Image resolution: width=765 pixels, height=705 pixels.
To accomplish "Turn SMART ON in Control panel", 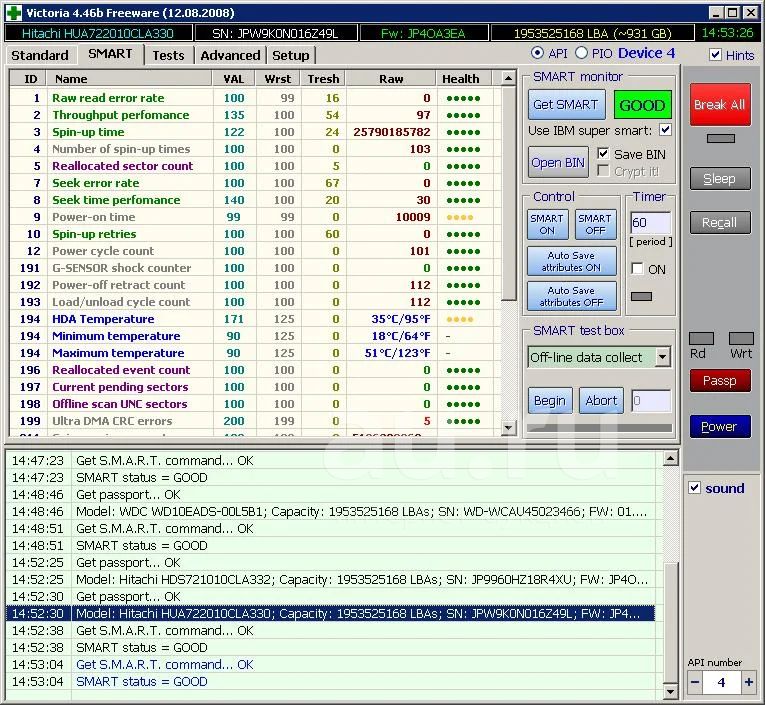I will tap(547, 224).
